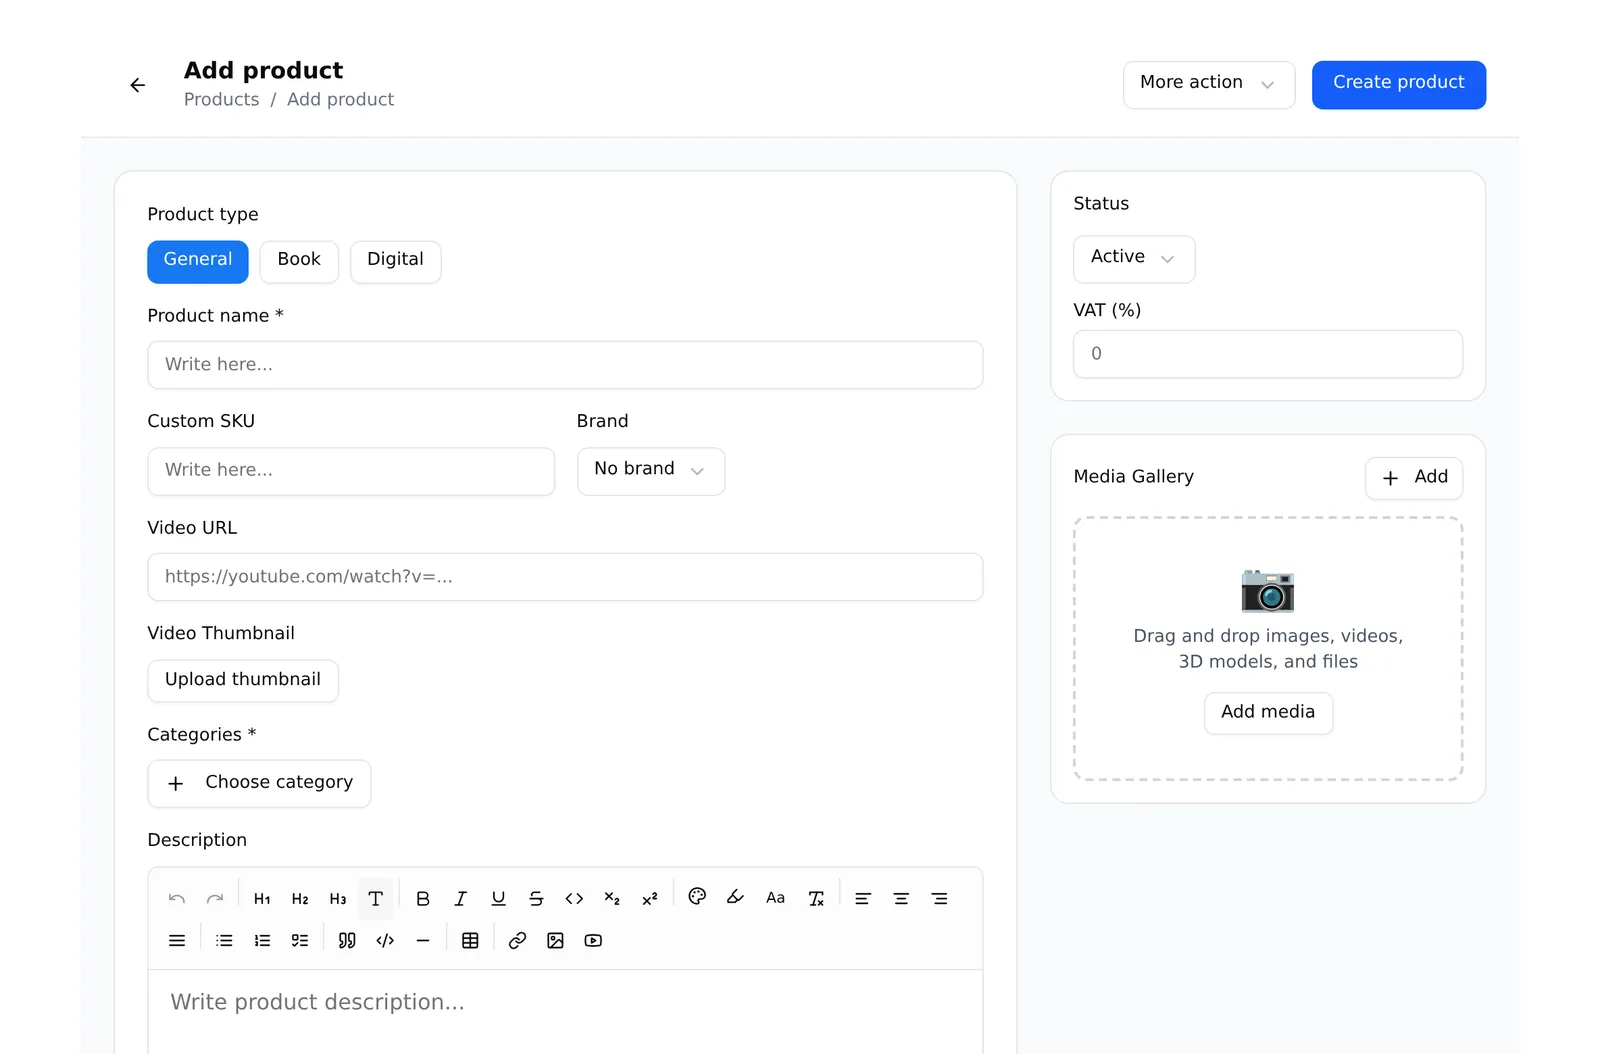Screen dimensions: 1600x1054
Task: Click the Add media button
Action: 1268,713
